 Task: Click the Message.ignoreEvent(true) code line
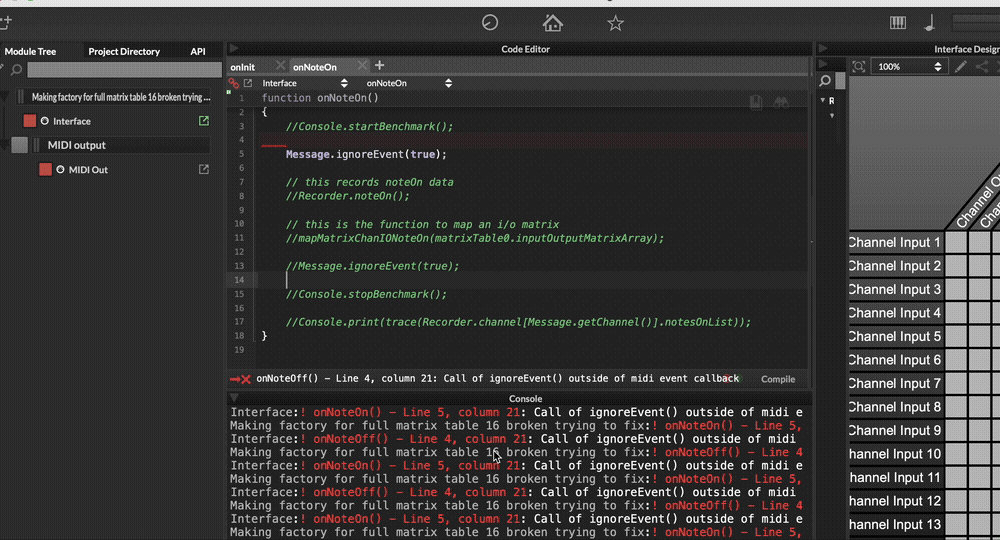(x=366, y=154)
